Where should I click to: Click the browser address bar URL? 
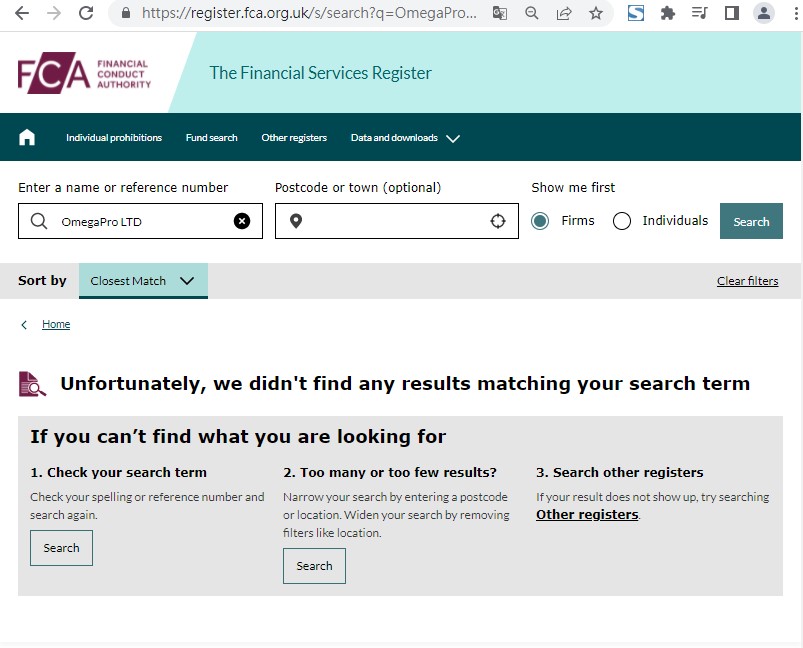click(x=309, y=13)
